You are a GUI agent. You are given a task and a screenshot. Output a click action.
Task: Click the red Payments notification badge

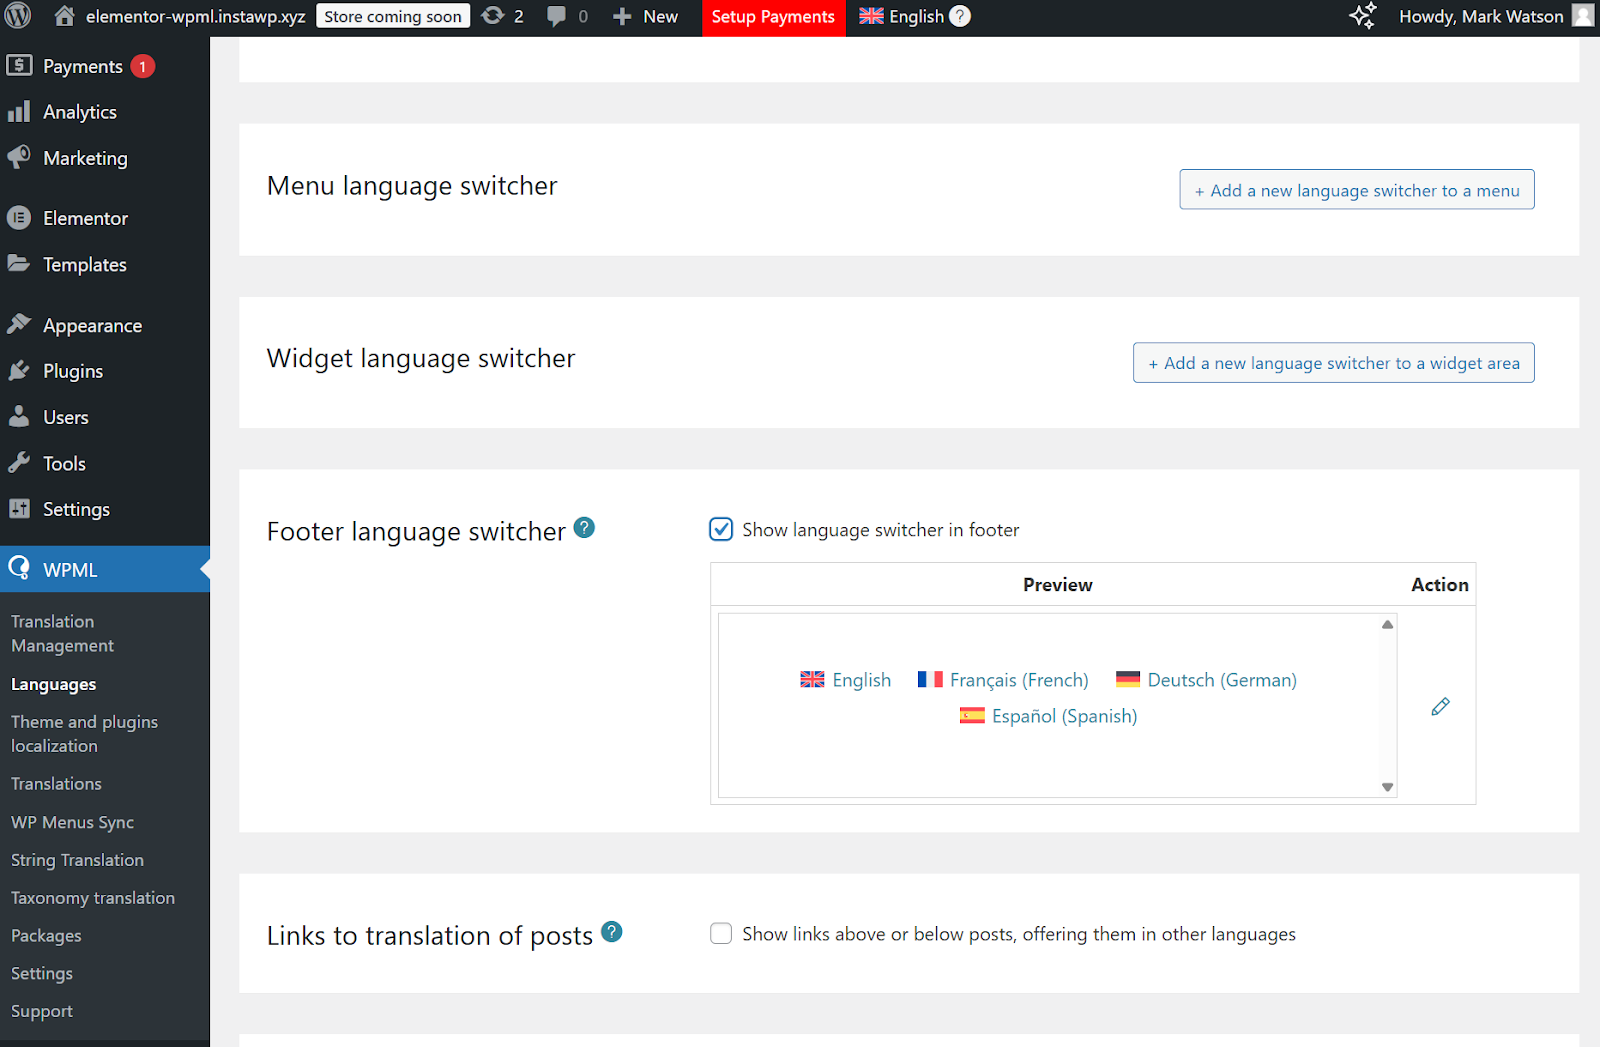[143, 66]
